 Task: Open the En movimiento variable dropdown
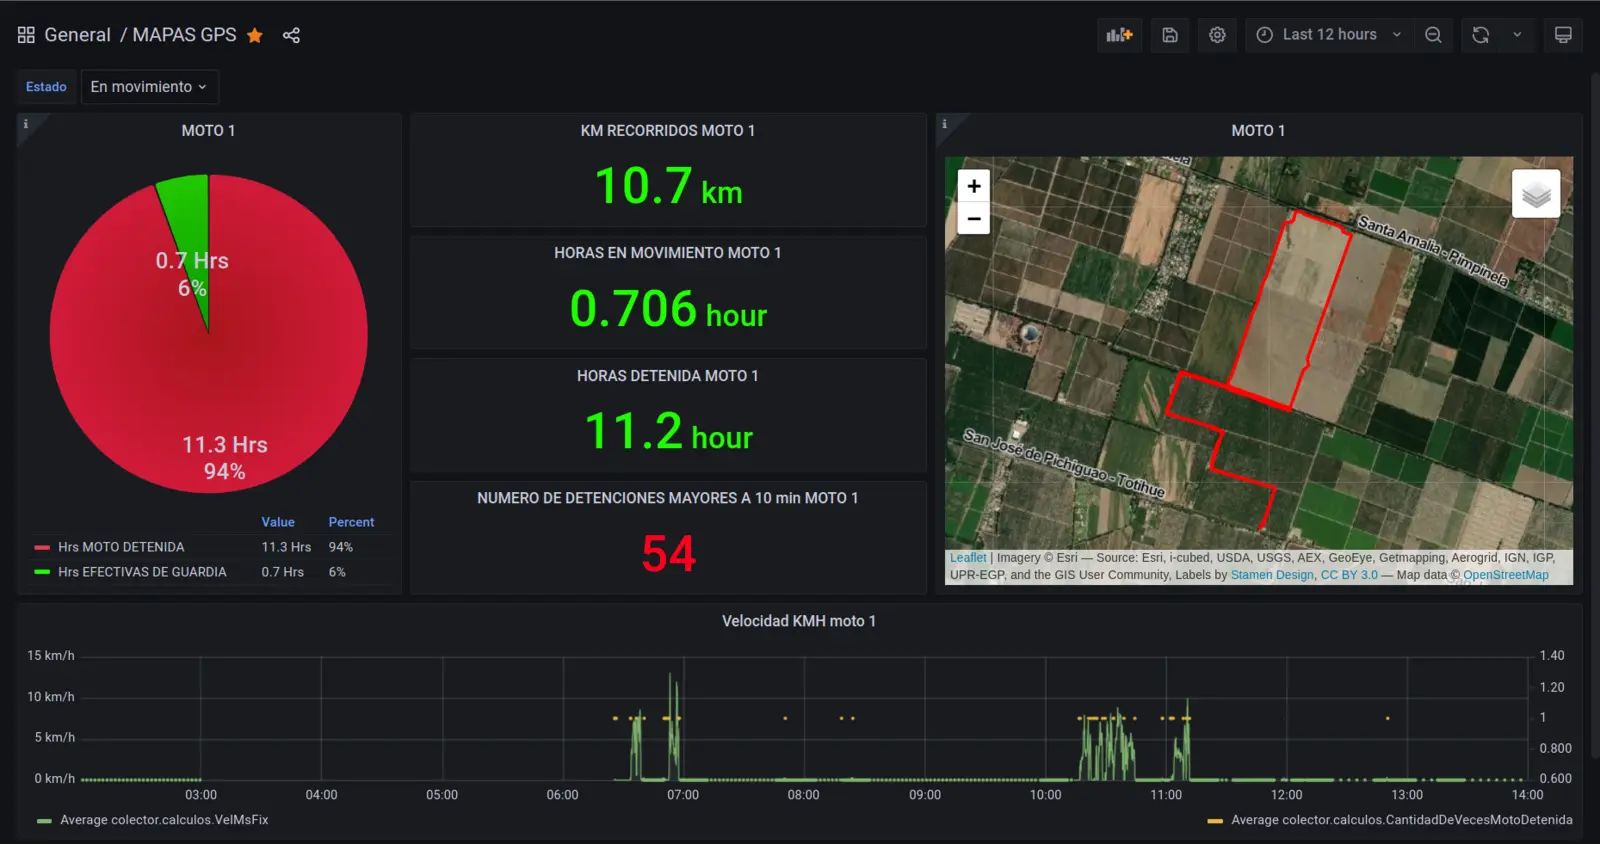click(x=149, y=87)
